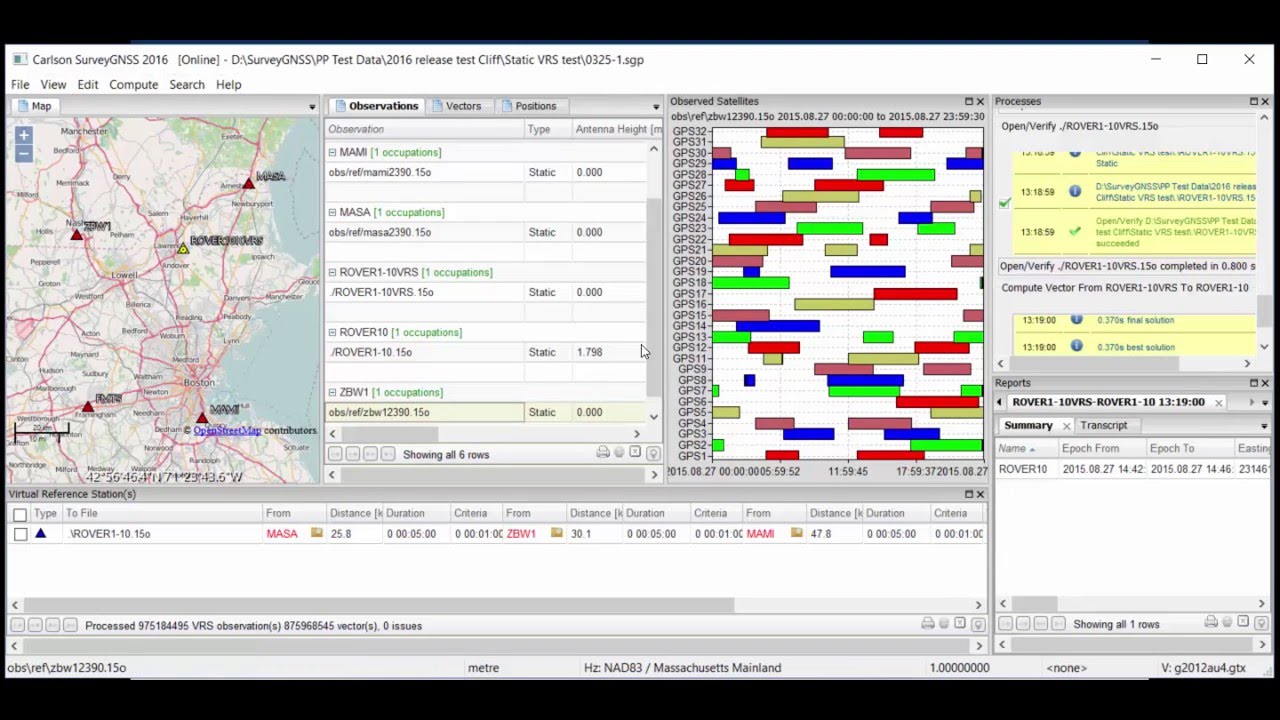Click the folder icon next to ZBW1
Image resolution: width=1280 pixels, height=720 pixels.
click(x=557, y=533)
